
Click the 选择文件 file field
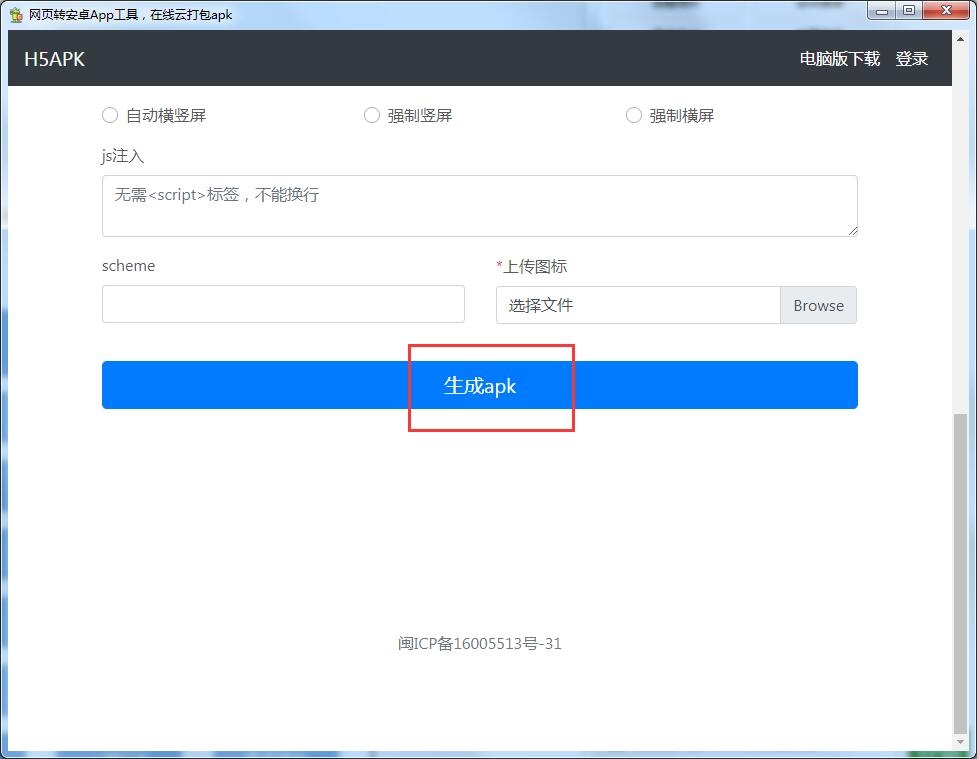(637, 305)
